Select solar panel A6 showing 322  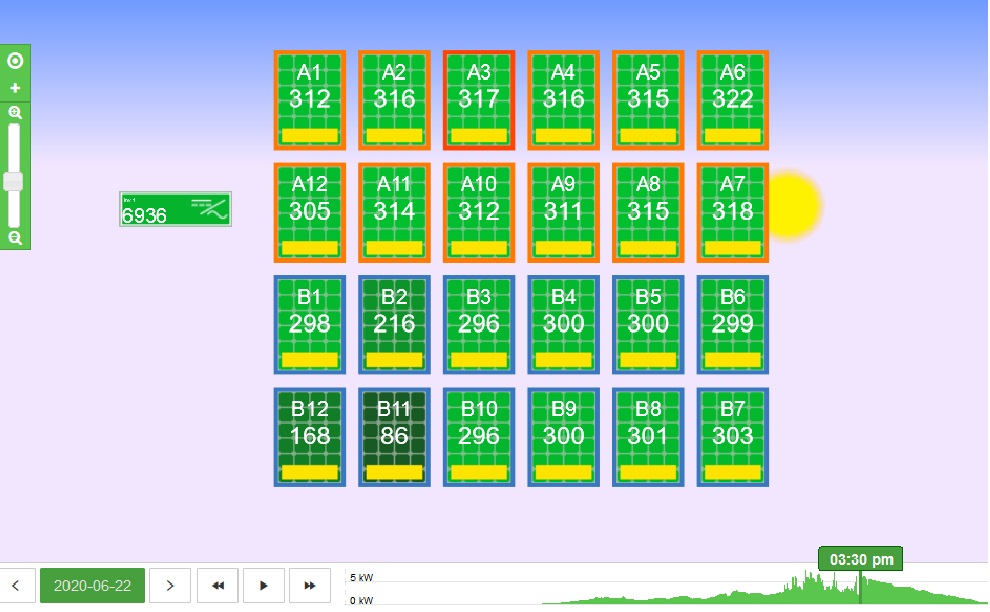733,100
